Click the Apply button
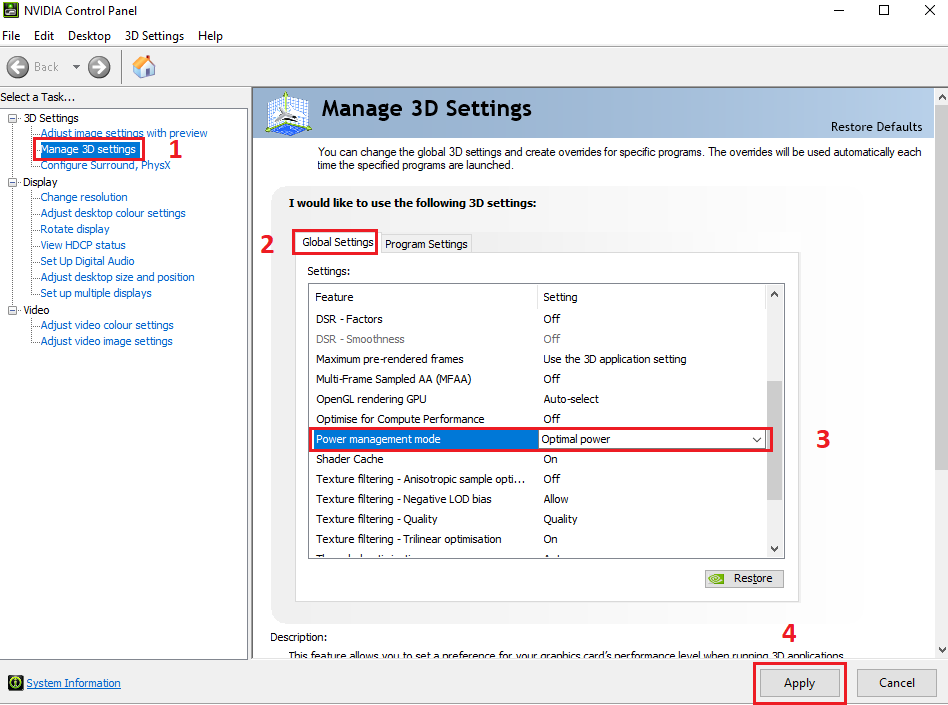The height and width of the screenshot is (705, 948). pos(799,683)
